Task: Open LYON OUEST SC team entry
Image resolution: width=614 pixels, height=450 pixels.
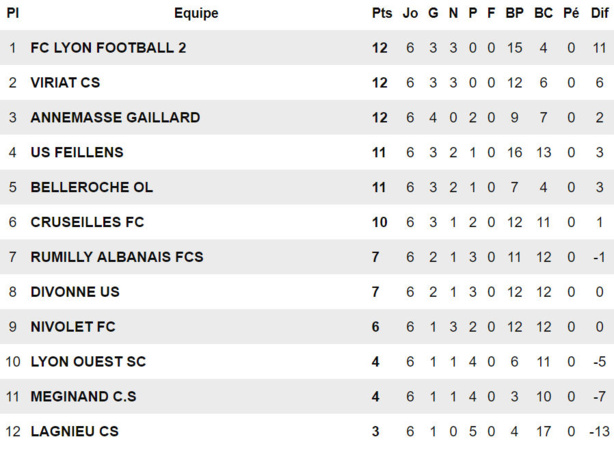Action: pyautogui.click(x=88, y=361)
